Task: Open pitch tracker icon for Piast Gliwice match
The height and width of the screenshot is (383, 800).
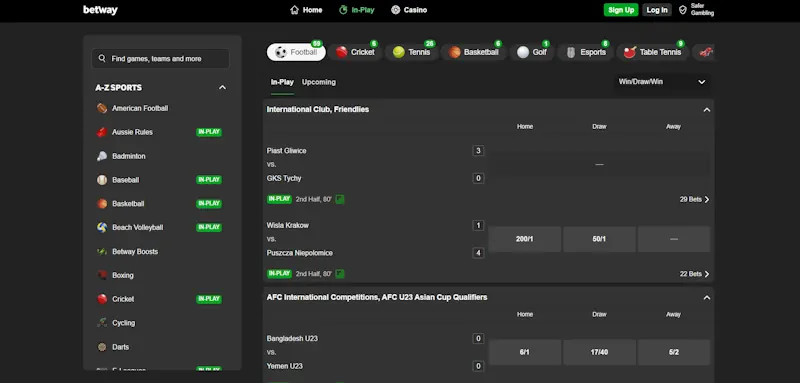Action: [x=340, y=199]
